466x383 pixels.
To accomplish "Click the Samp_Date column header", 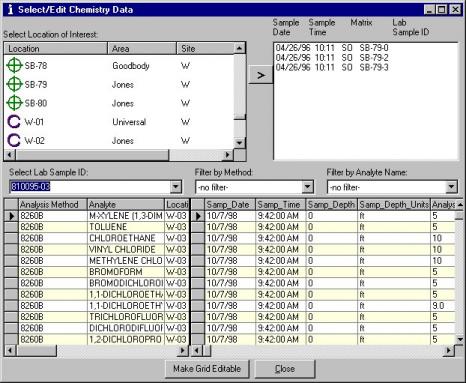I will click(230, 204).
